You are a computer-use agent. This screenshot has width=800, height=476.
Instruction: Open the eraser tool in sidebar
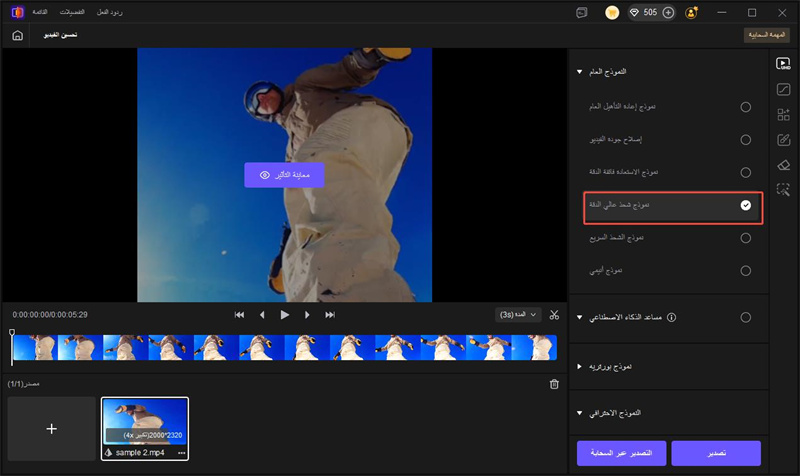[x=783, y=164]
